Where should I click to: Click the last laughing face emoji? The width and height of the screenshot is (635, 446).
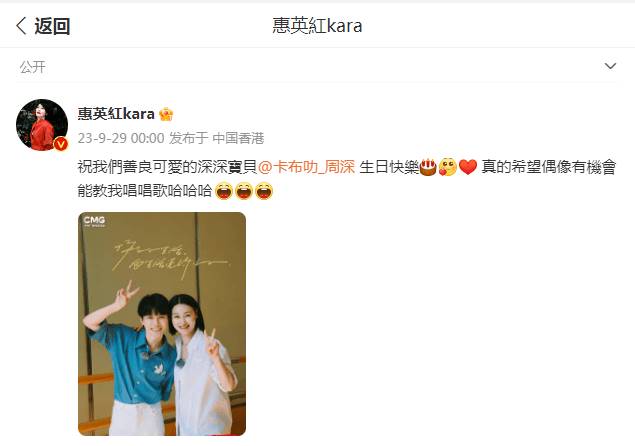click(264, 191)
